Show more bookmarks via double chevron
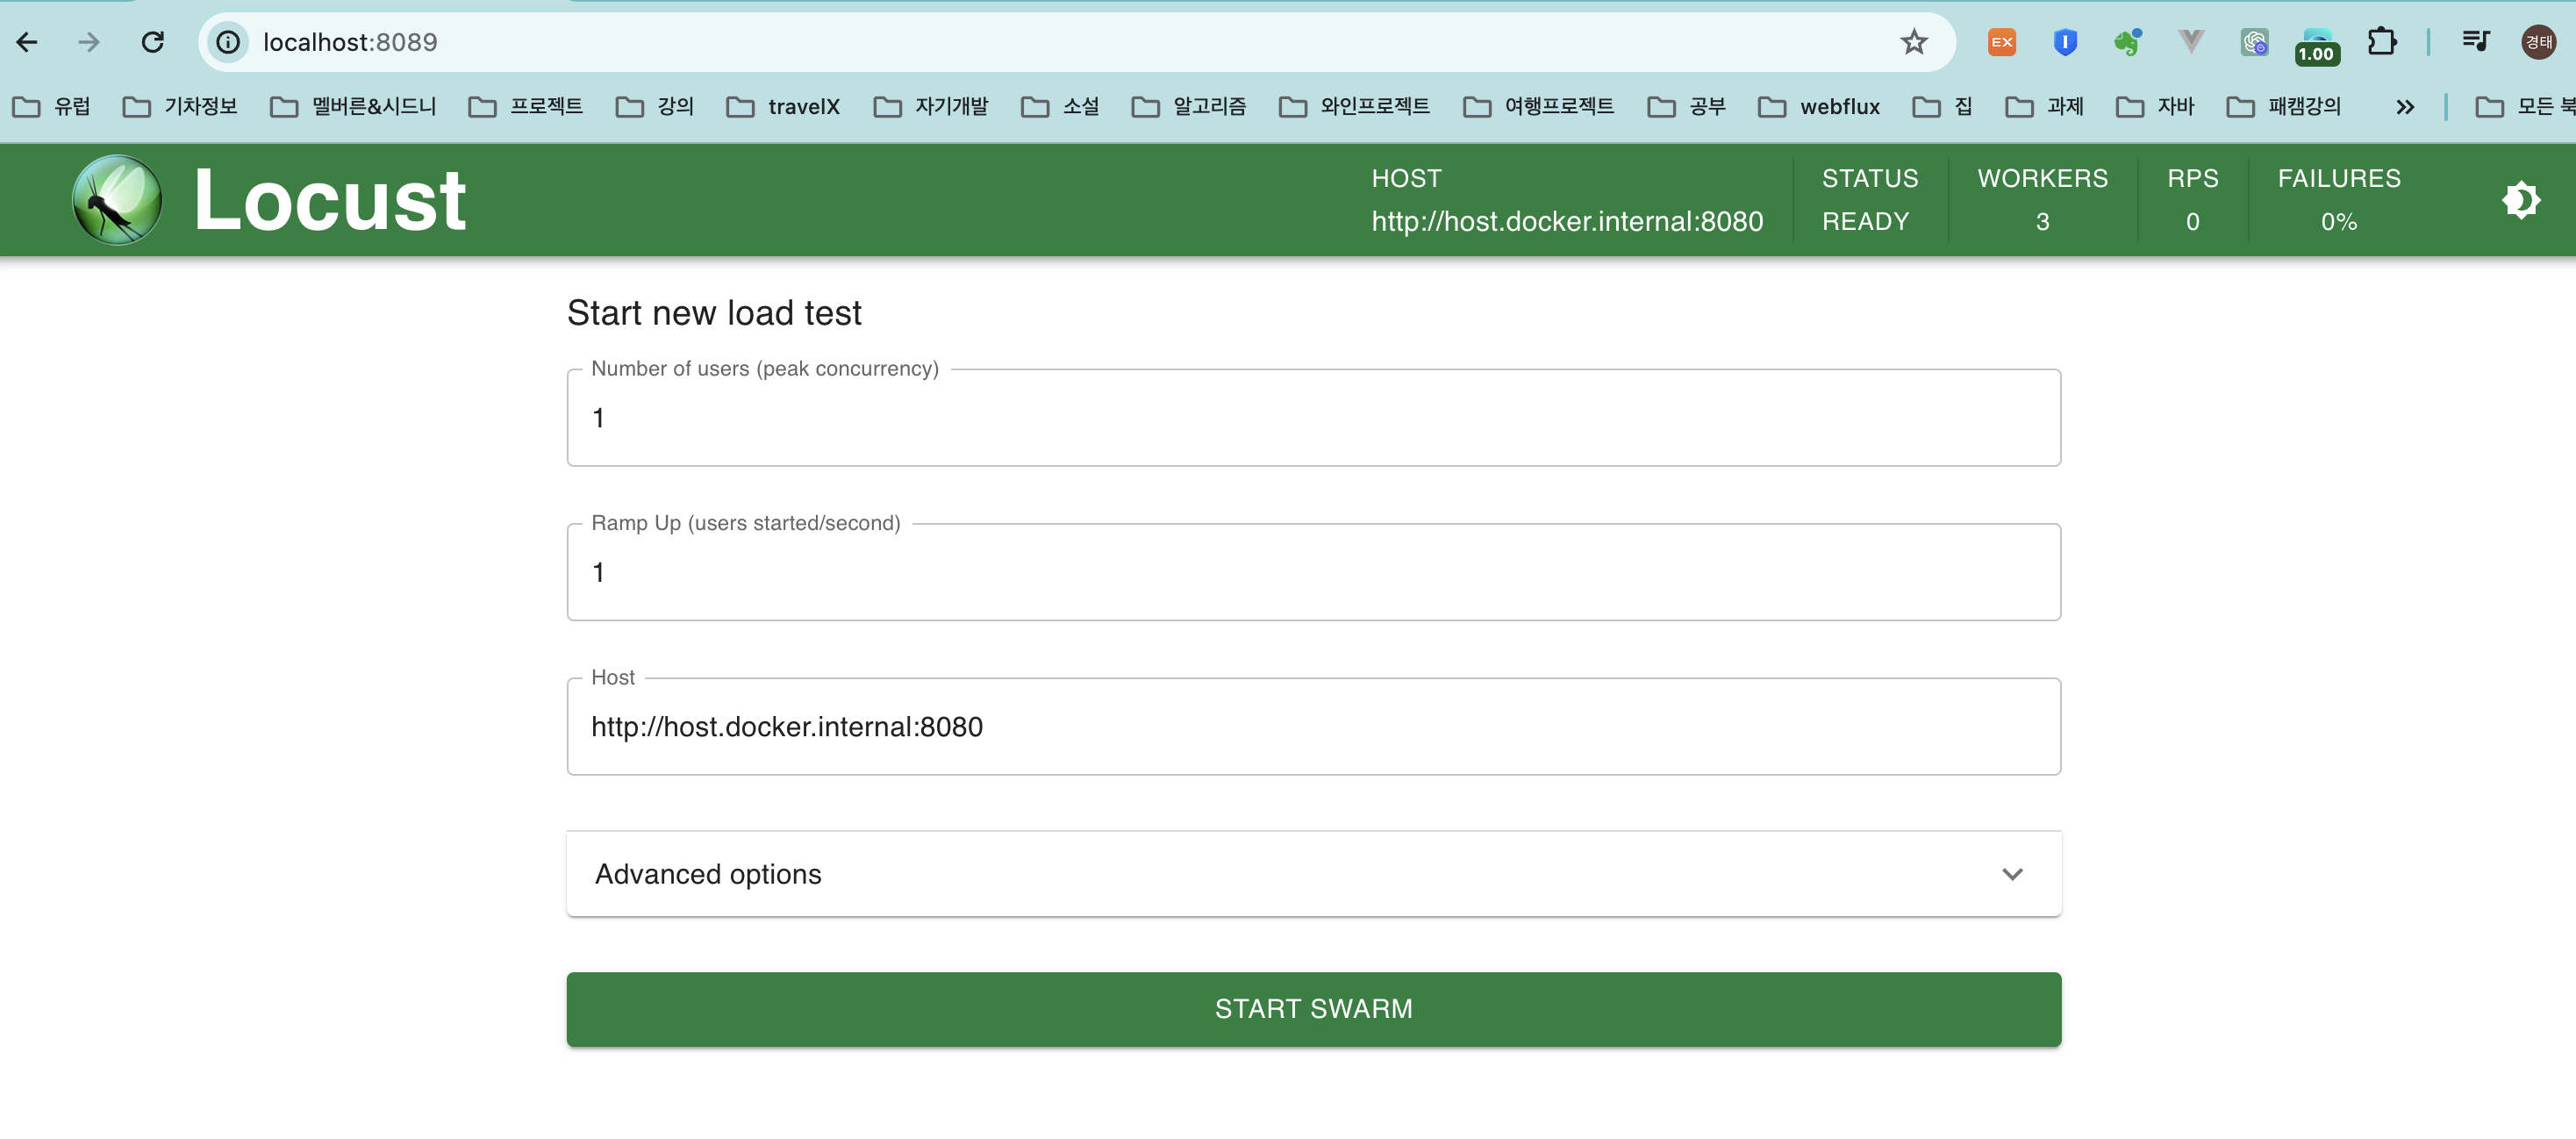This screenshot has width=2576, height=1139. pos(2404,107)
